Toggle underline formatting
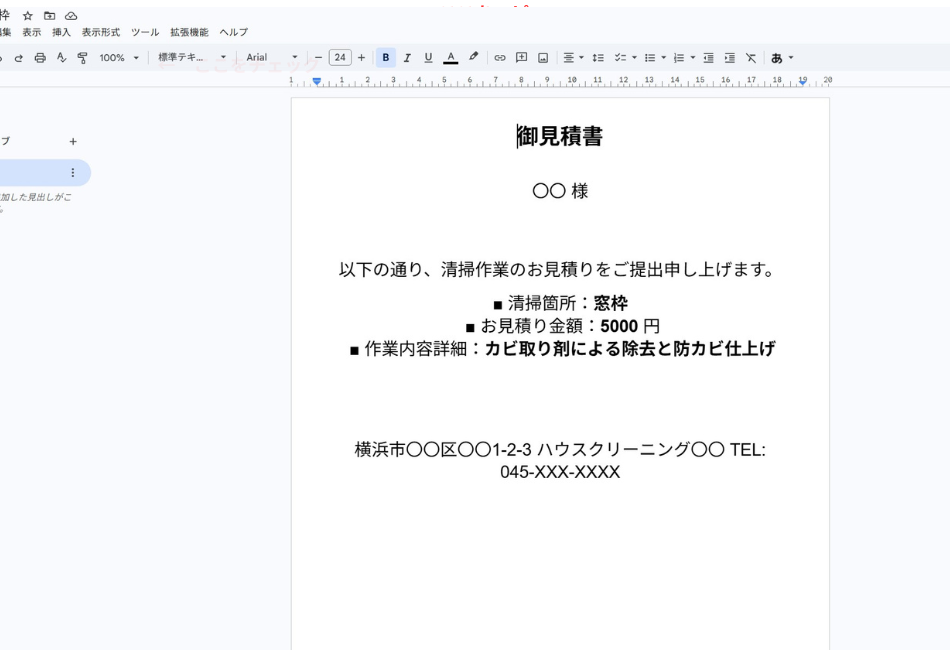Image resolution: width=950 pixels, height=650 pixels. [x=427, y=57]
